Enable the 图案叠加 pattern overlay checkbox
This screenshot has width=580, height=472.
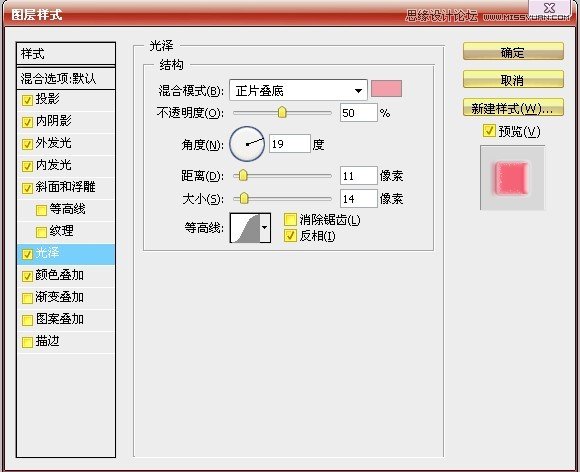coord(27,320)
